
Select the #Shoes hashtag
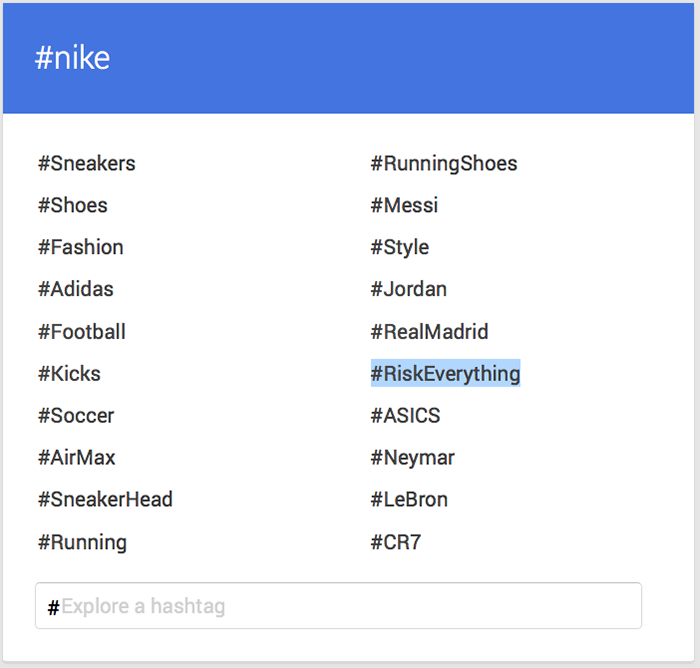pos(73,205)
